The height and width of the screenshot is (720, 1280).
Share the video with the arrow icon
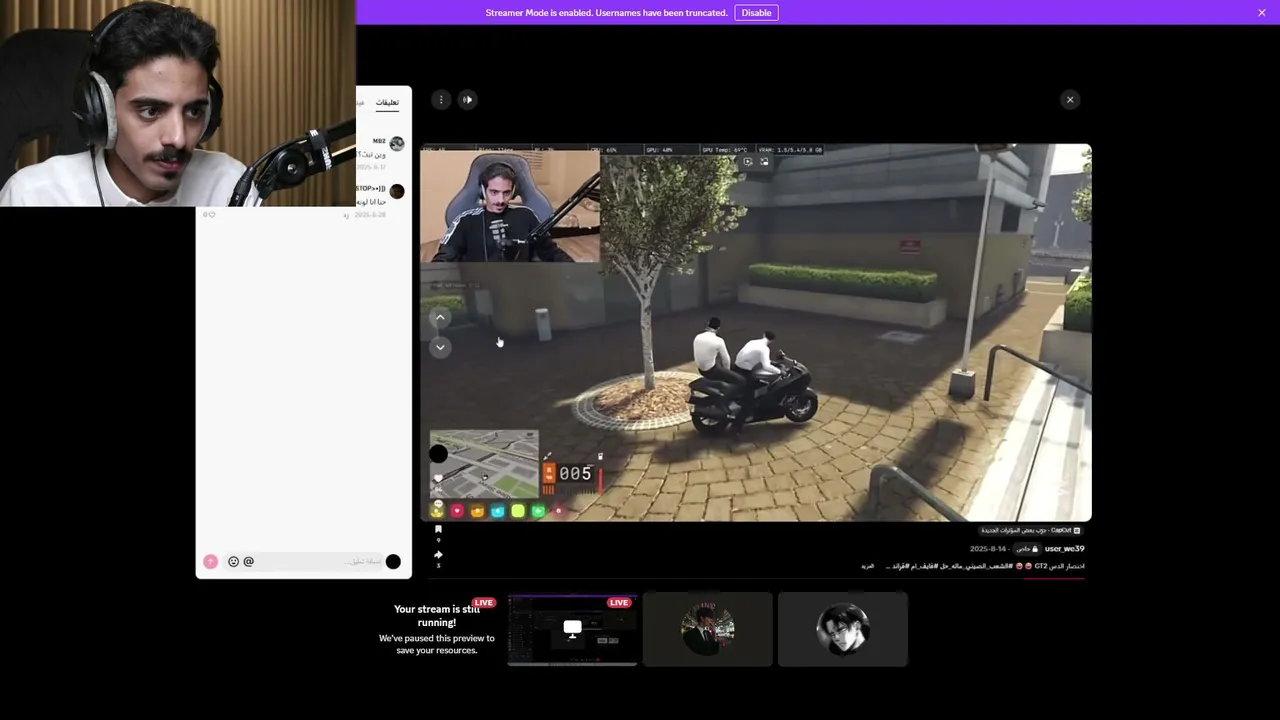point(438,555)
